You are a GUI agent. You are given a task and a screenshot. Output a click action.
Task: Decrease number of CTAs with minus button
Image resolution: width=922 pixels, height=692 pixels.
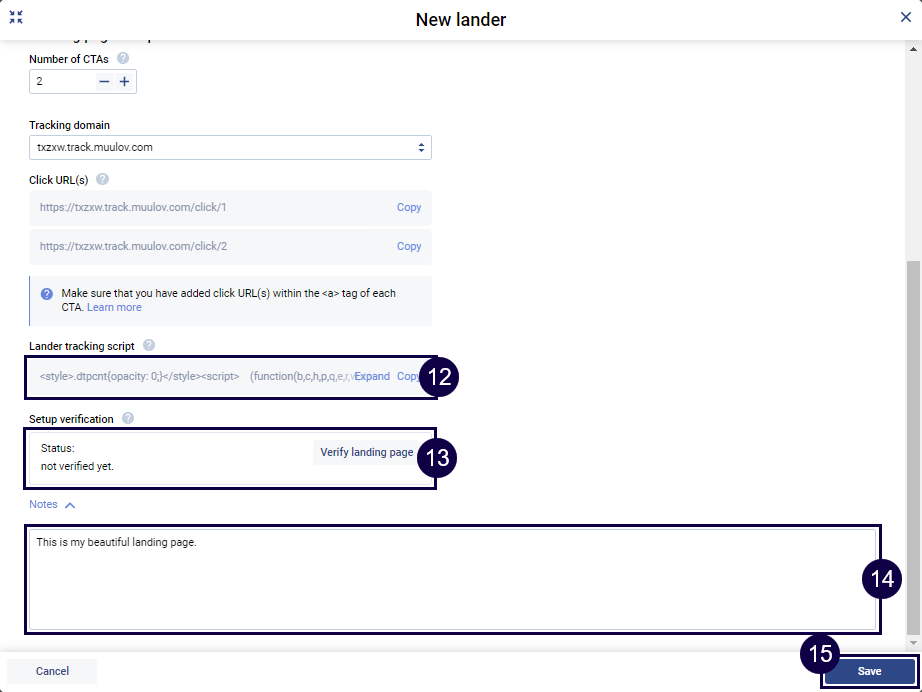[104, 81]
